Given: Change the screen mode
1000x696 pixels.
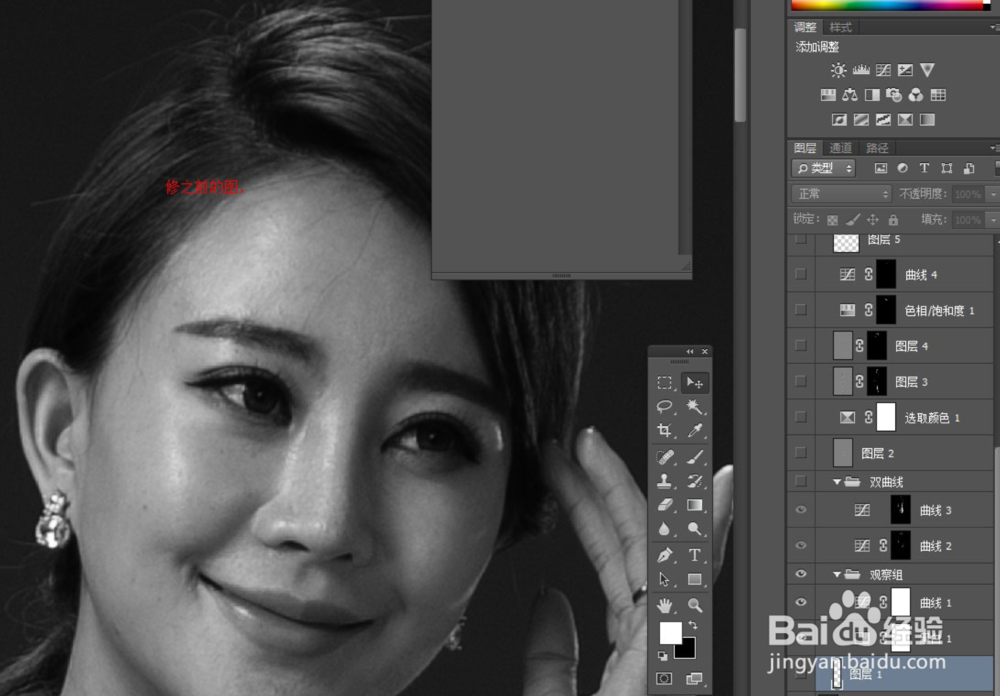Looking at the screenshot, I should pos(694,679).
